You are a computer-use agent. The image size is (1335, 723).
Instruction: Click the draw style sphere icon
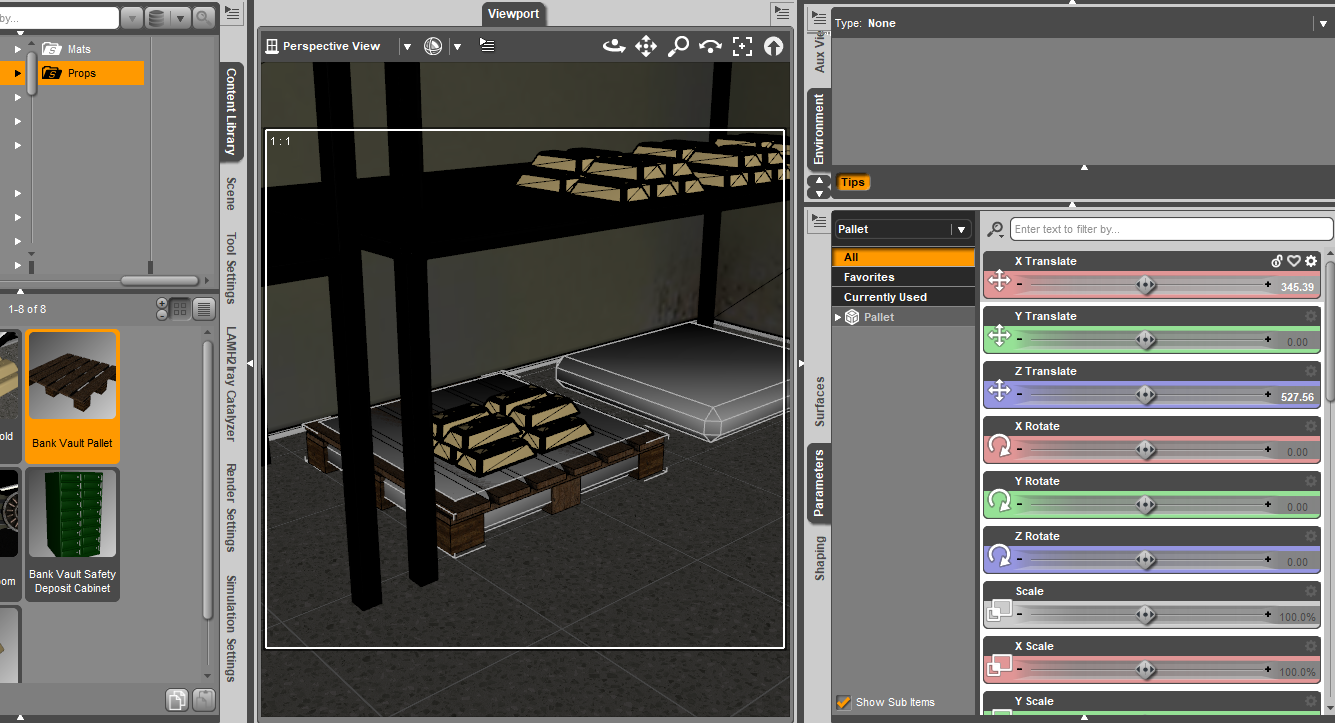[433, 46]
